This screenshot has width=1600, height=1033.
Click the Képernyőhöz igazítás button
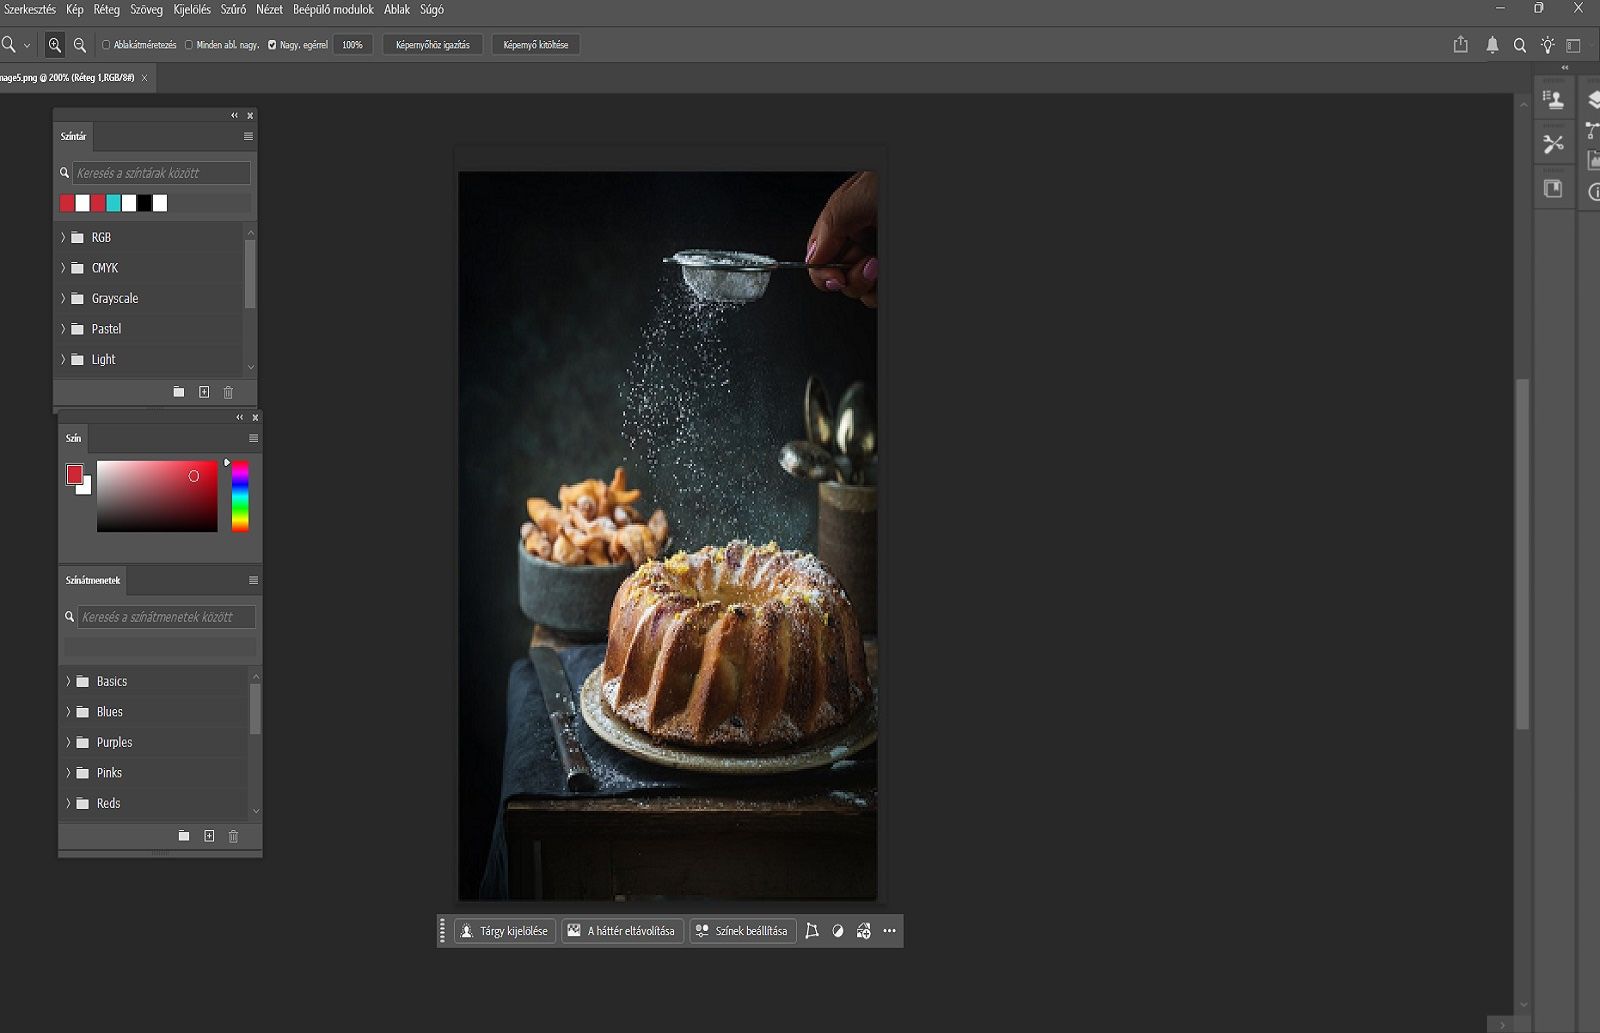click(433, 45)
